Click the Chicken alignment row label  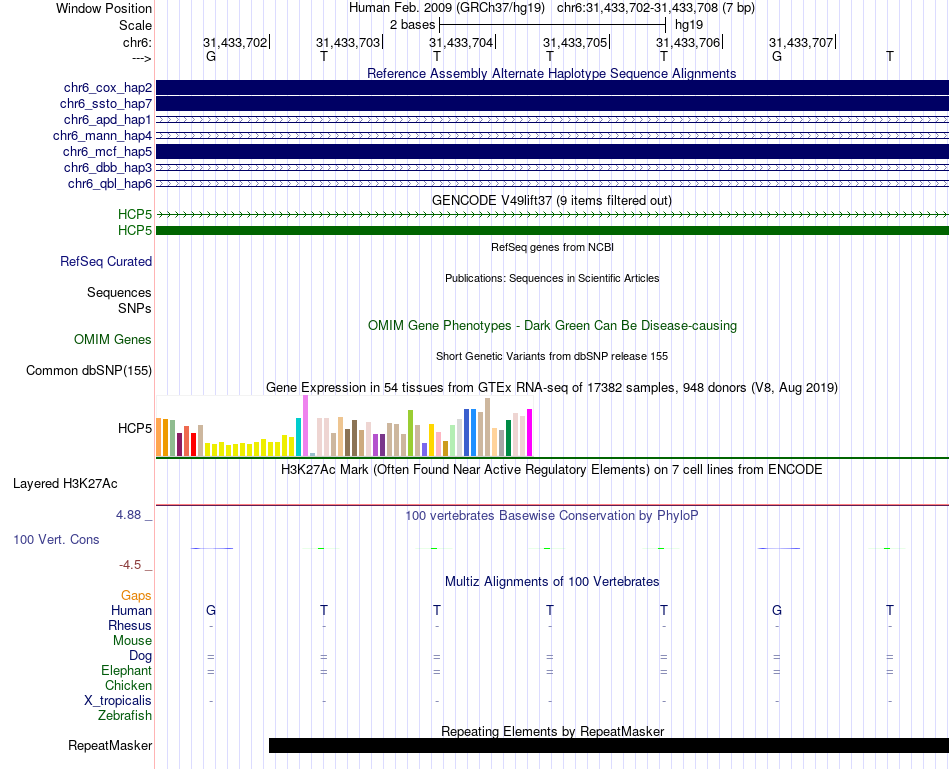pos(128,685)
